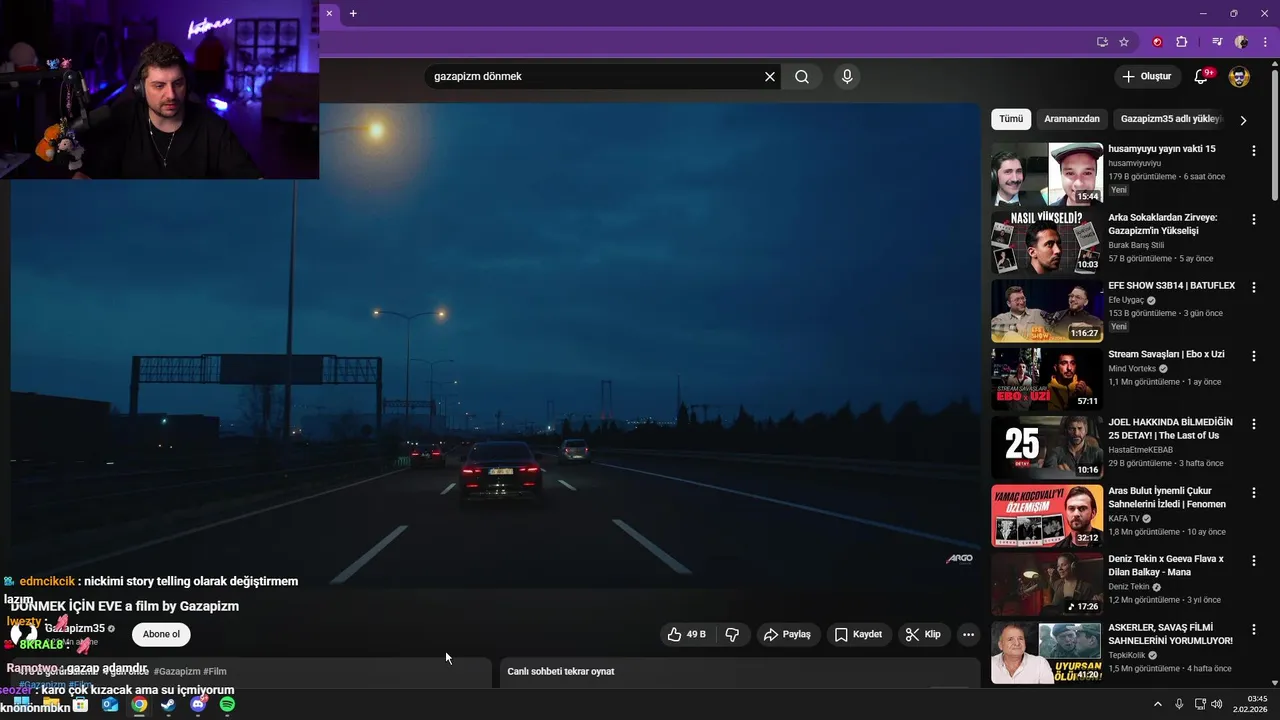This screenshot has height=720, width=1280.
Task: Click the Oluştur create button
Action: 1146,77
